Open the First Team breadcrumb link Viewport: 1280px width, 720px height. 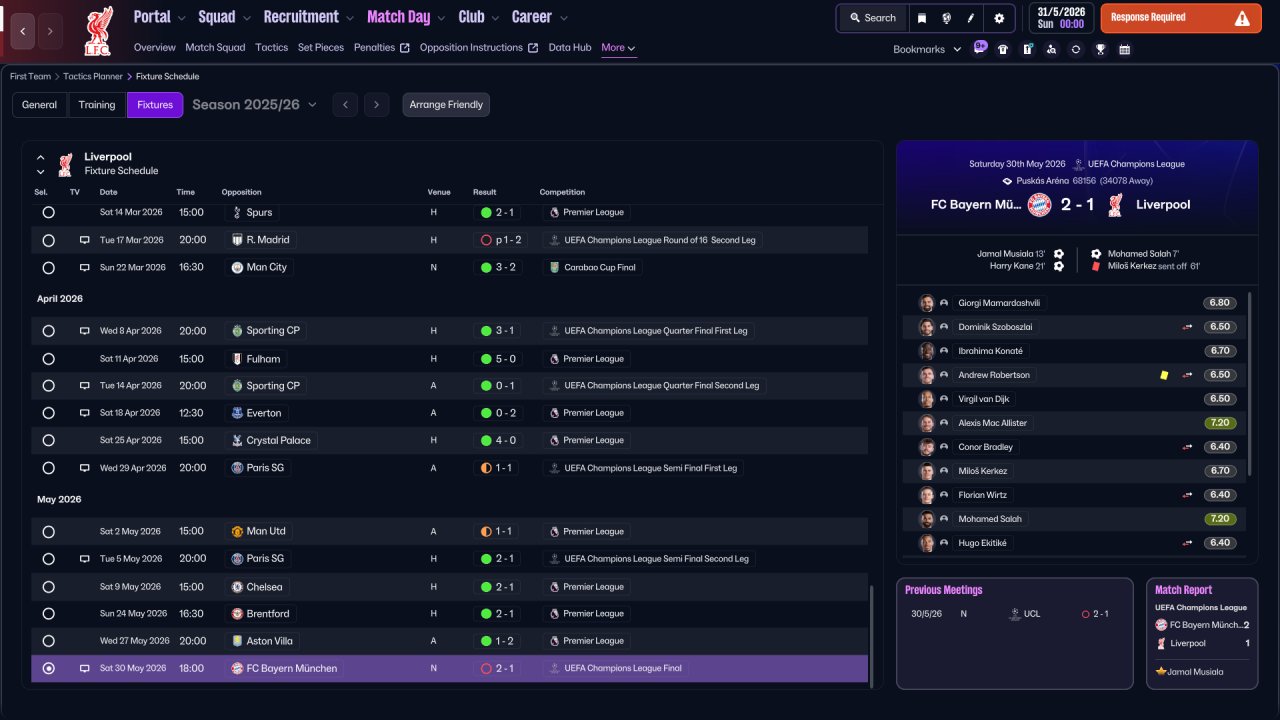click(x=30, y=76)
